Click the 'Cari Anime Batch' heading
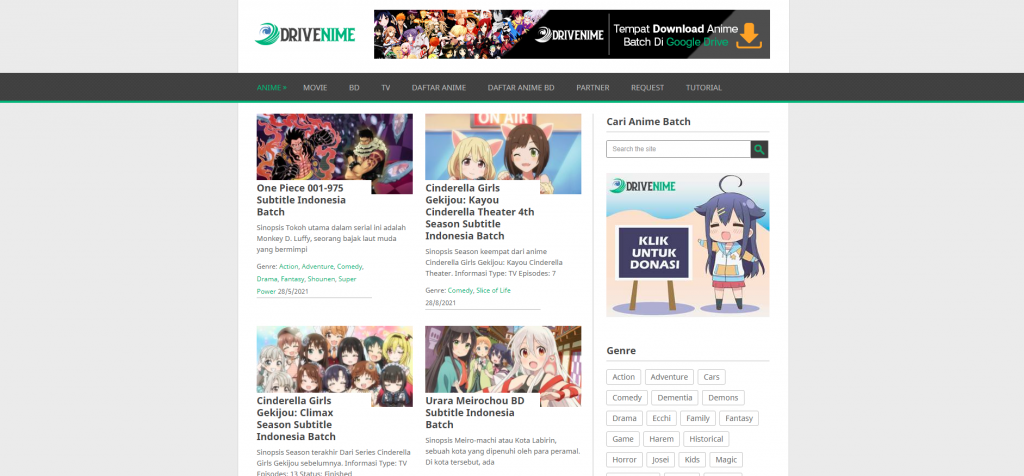1024x476 pixels. 648,121
